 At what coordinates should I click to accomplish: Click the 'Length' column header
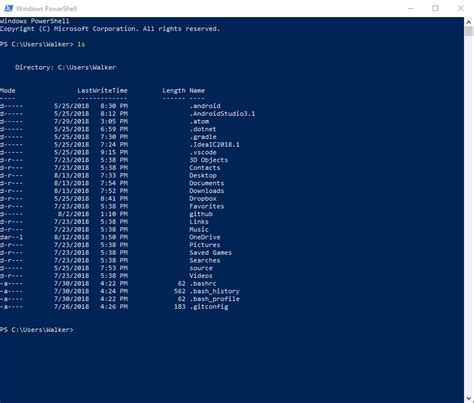(x=174, y=90)
